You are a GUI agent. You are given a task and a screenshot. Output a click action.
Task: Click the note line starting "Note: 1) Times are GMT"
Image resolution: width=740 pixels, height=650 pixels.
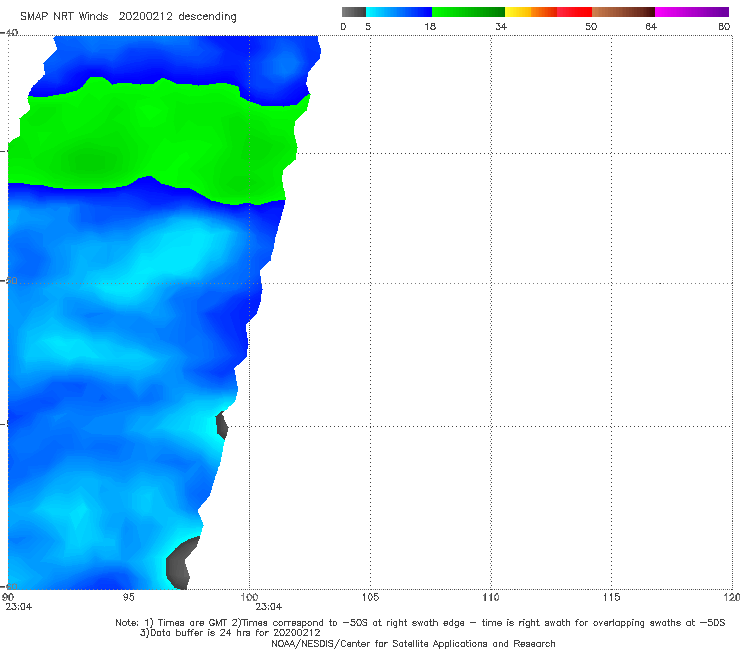[420, 623]
